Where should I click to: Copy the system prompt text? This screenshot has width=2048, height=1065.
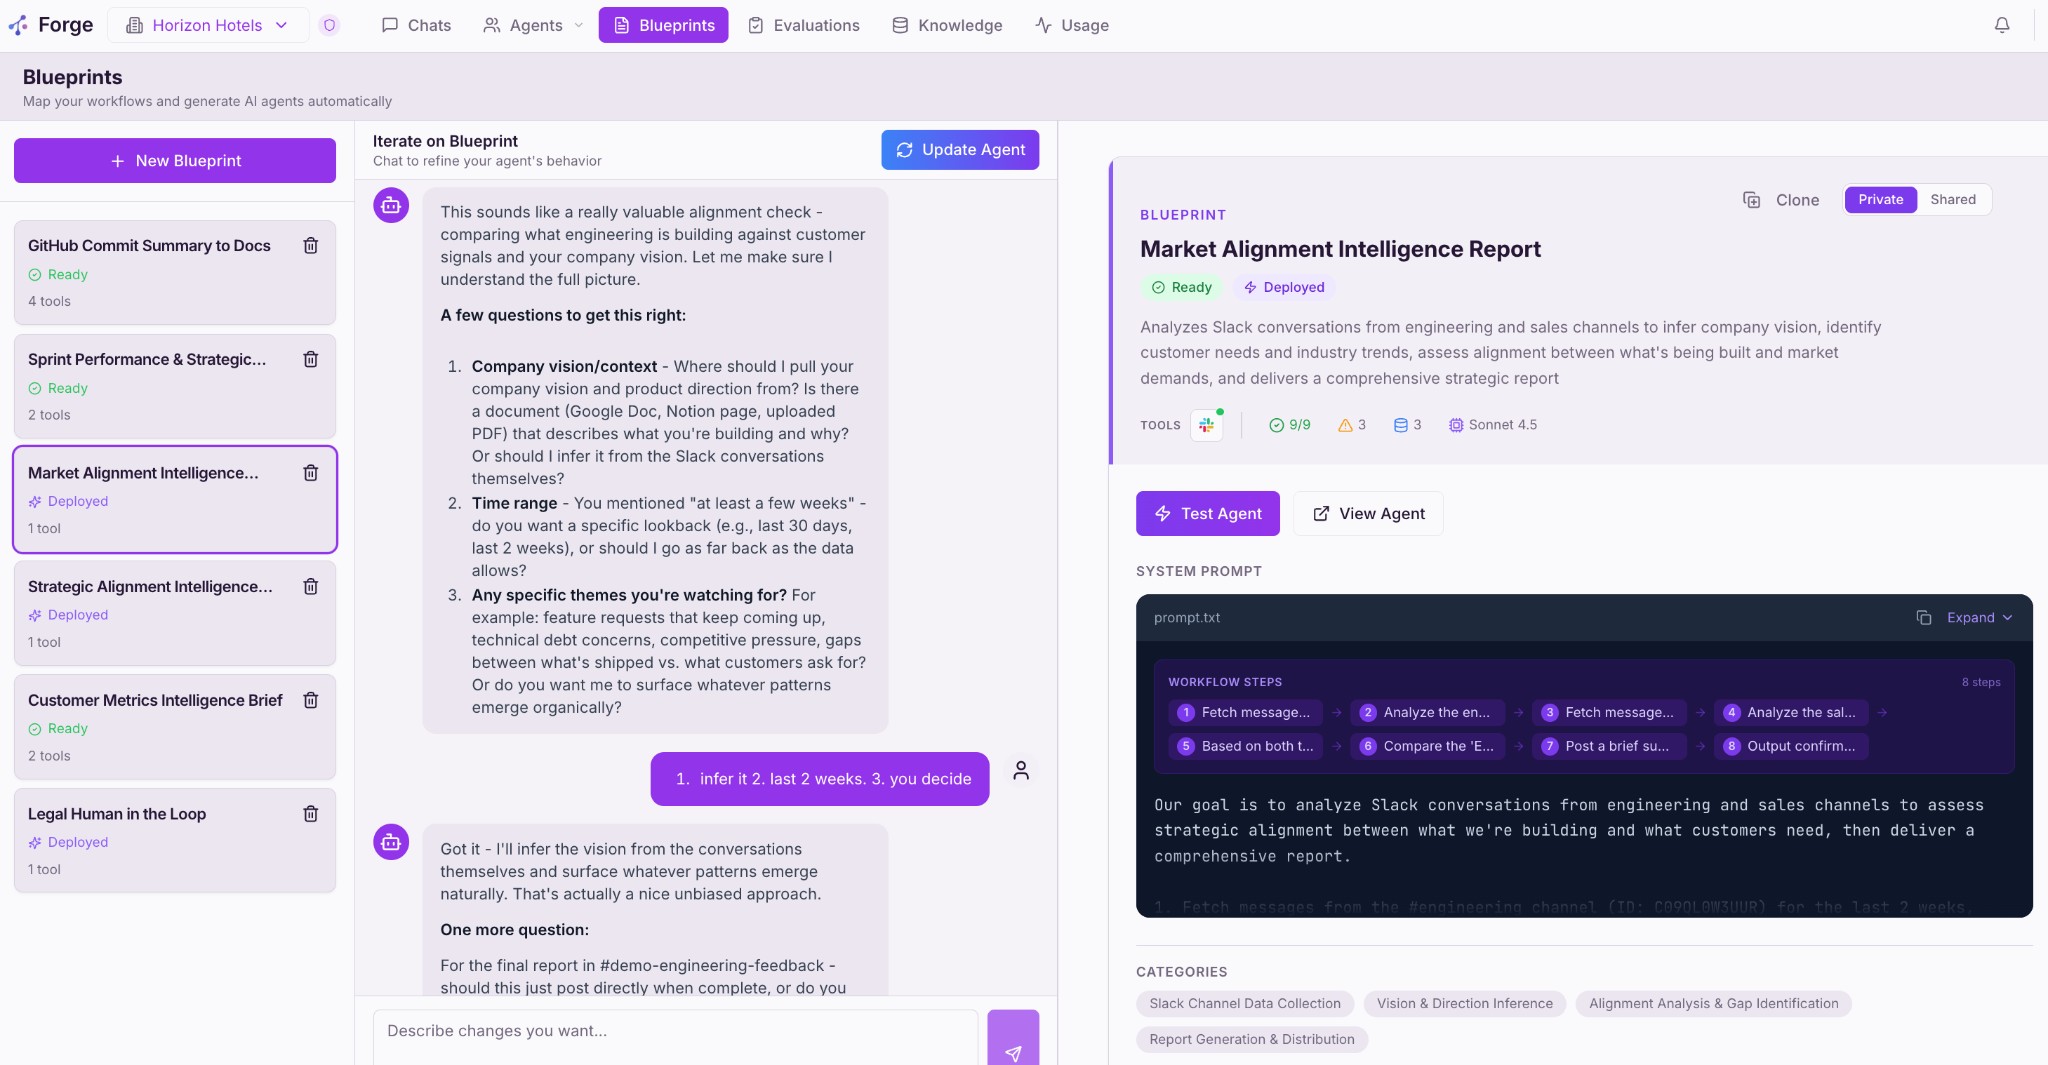click(x=1923, y=618)
